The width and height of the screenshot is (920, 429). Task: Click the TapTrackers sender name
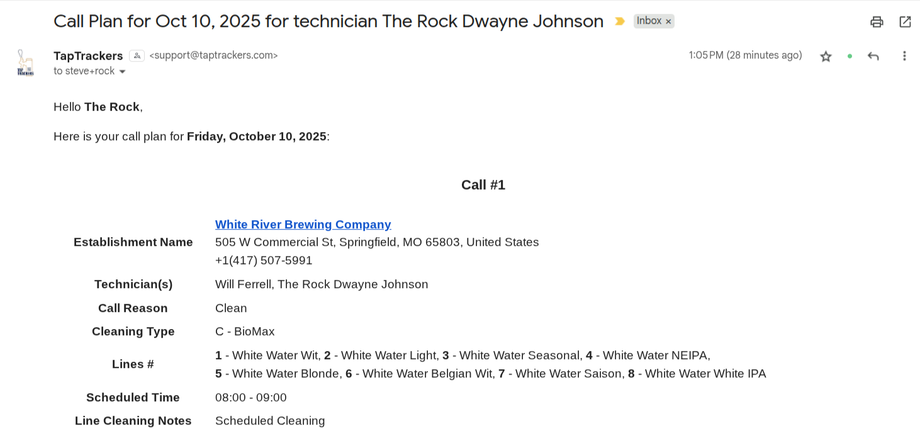pyautogui.click(x=88, y=56)
